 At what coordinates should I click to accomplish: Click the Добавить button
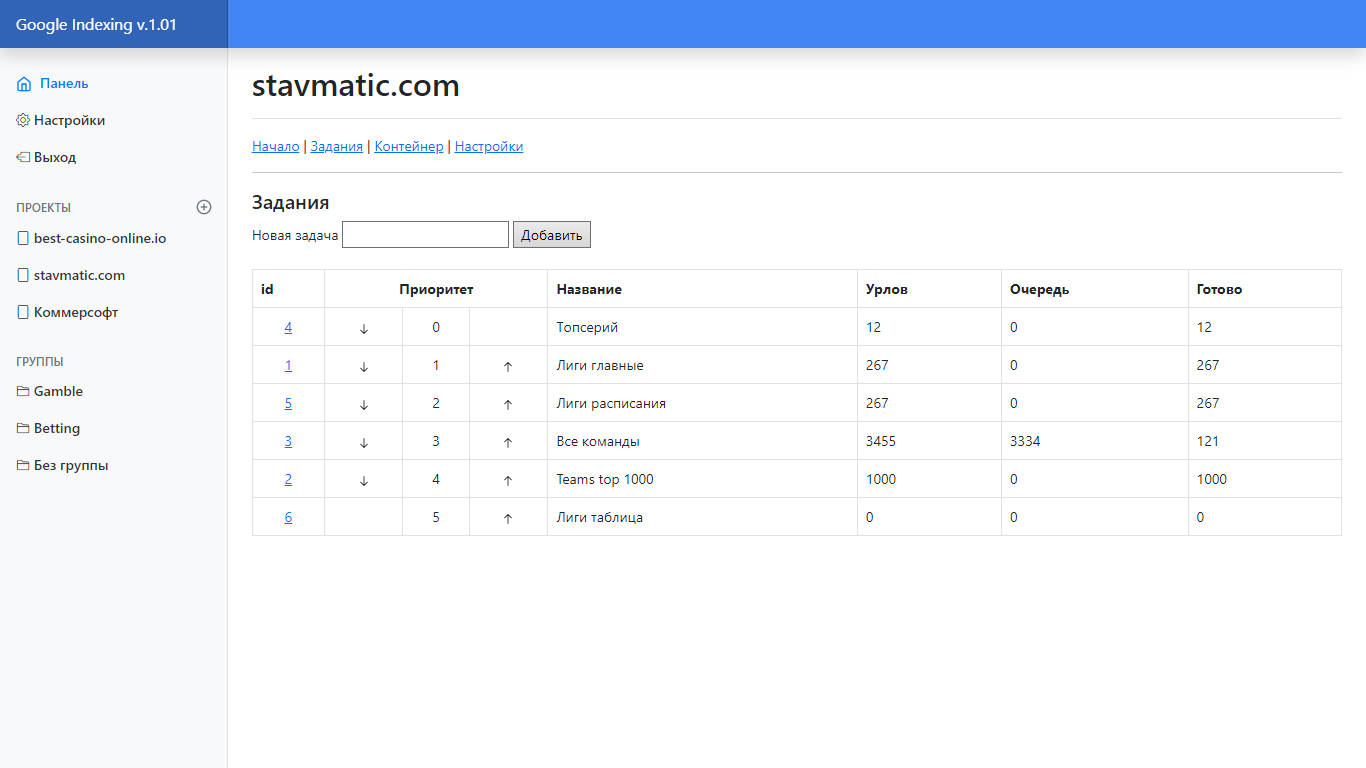click(x=552, y=235)
